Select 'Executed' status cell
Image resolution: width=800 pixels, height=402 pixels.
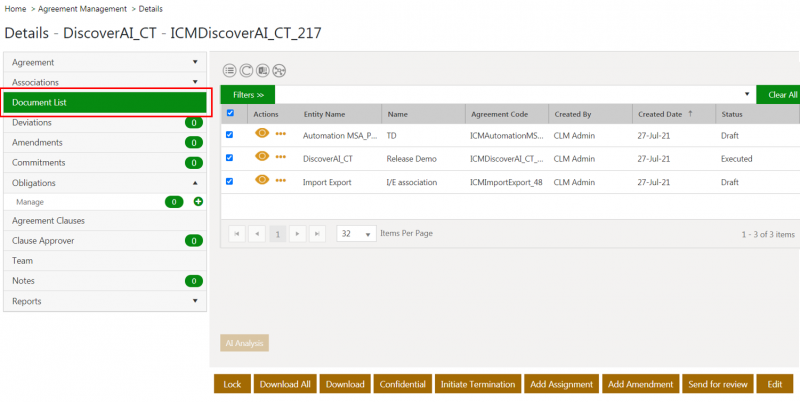click(737, 159)
